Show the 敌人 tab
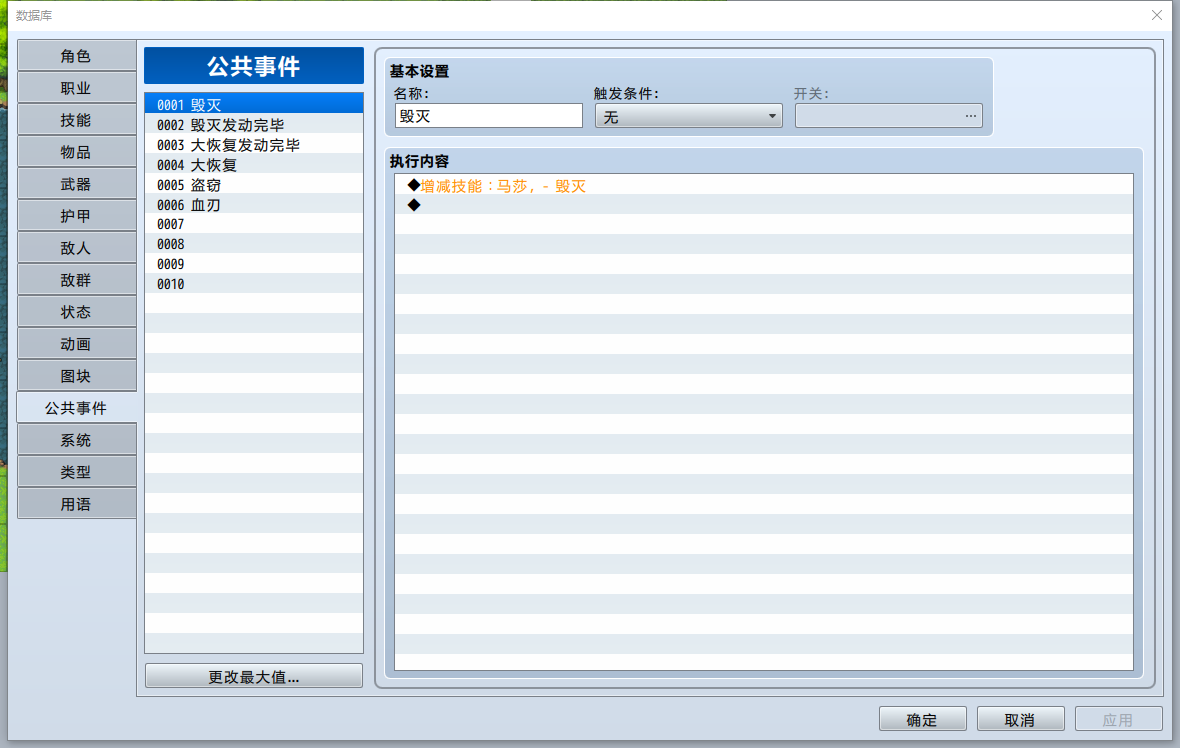 (76, 248)
